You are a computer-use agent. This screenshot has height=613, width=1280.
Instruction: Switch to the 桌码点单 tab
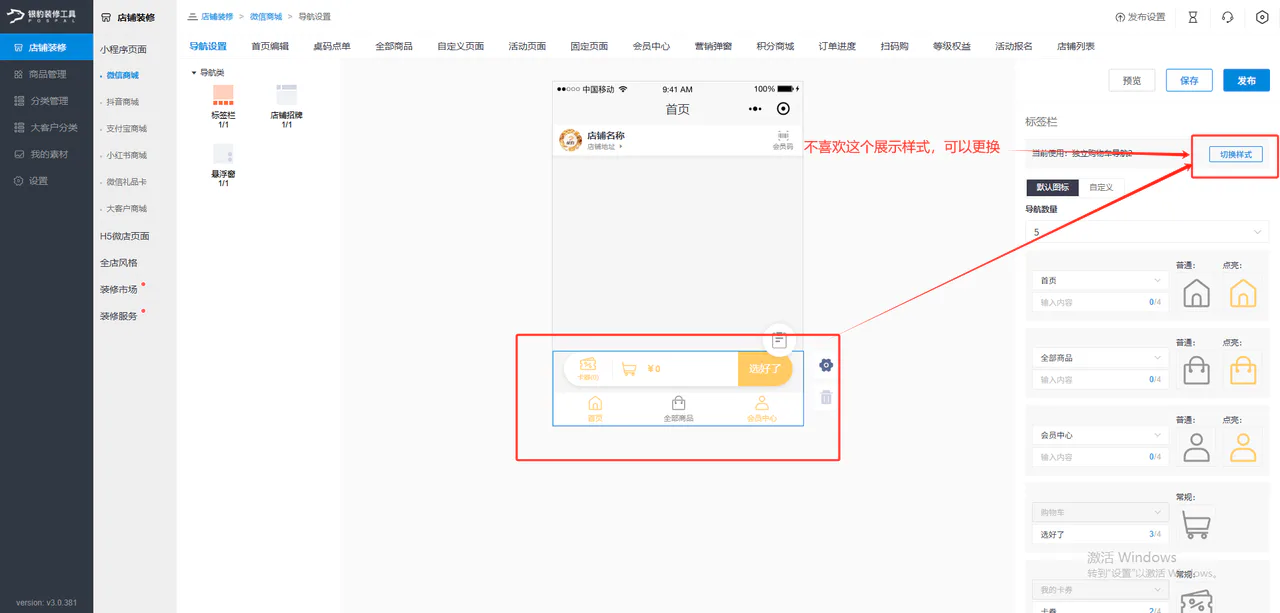pos(332,46)
